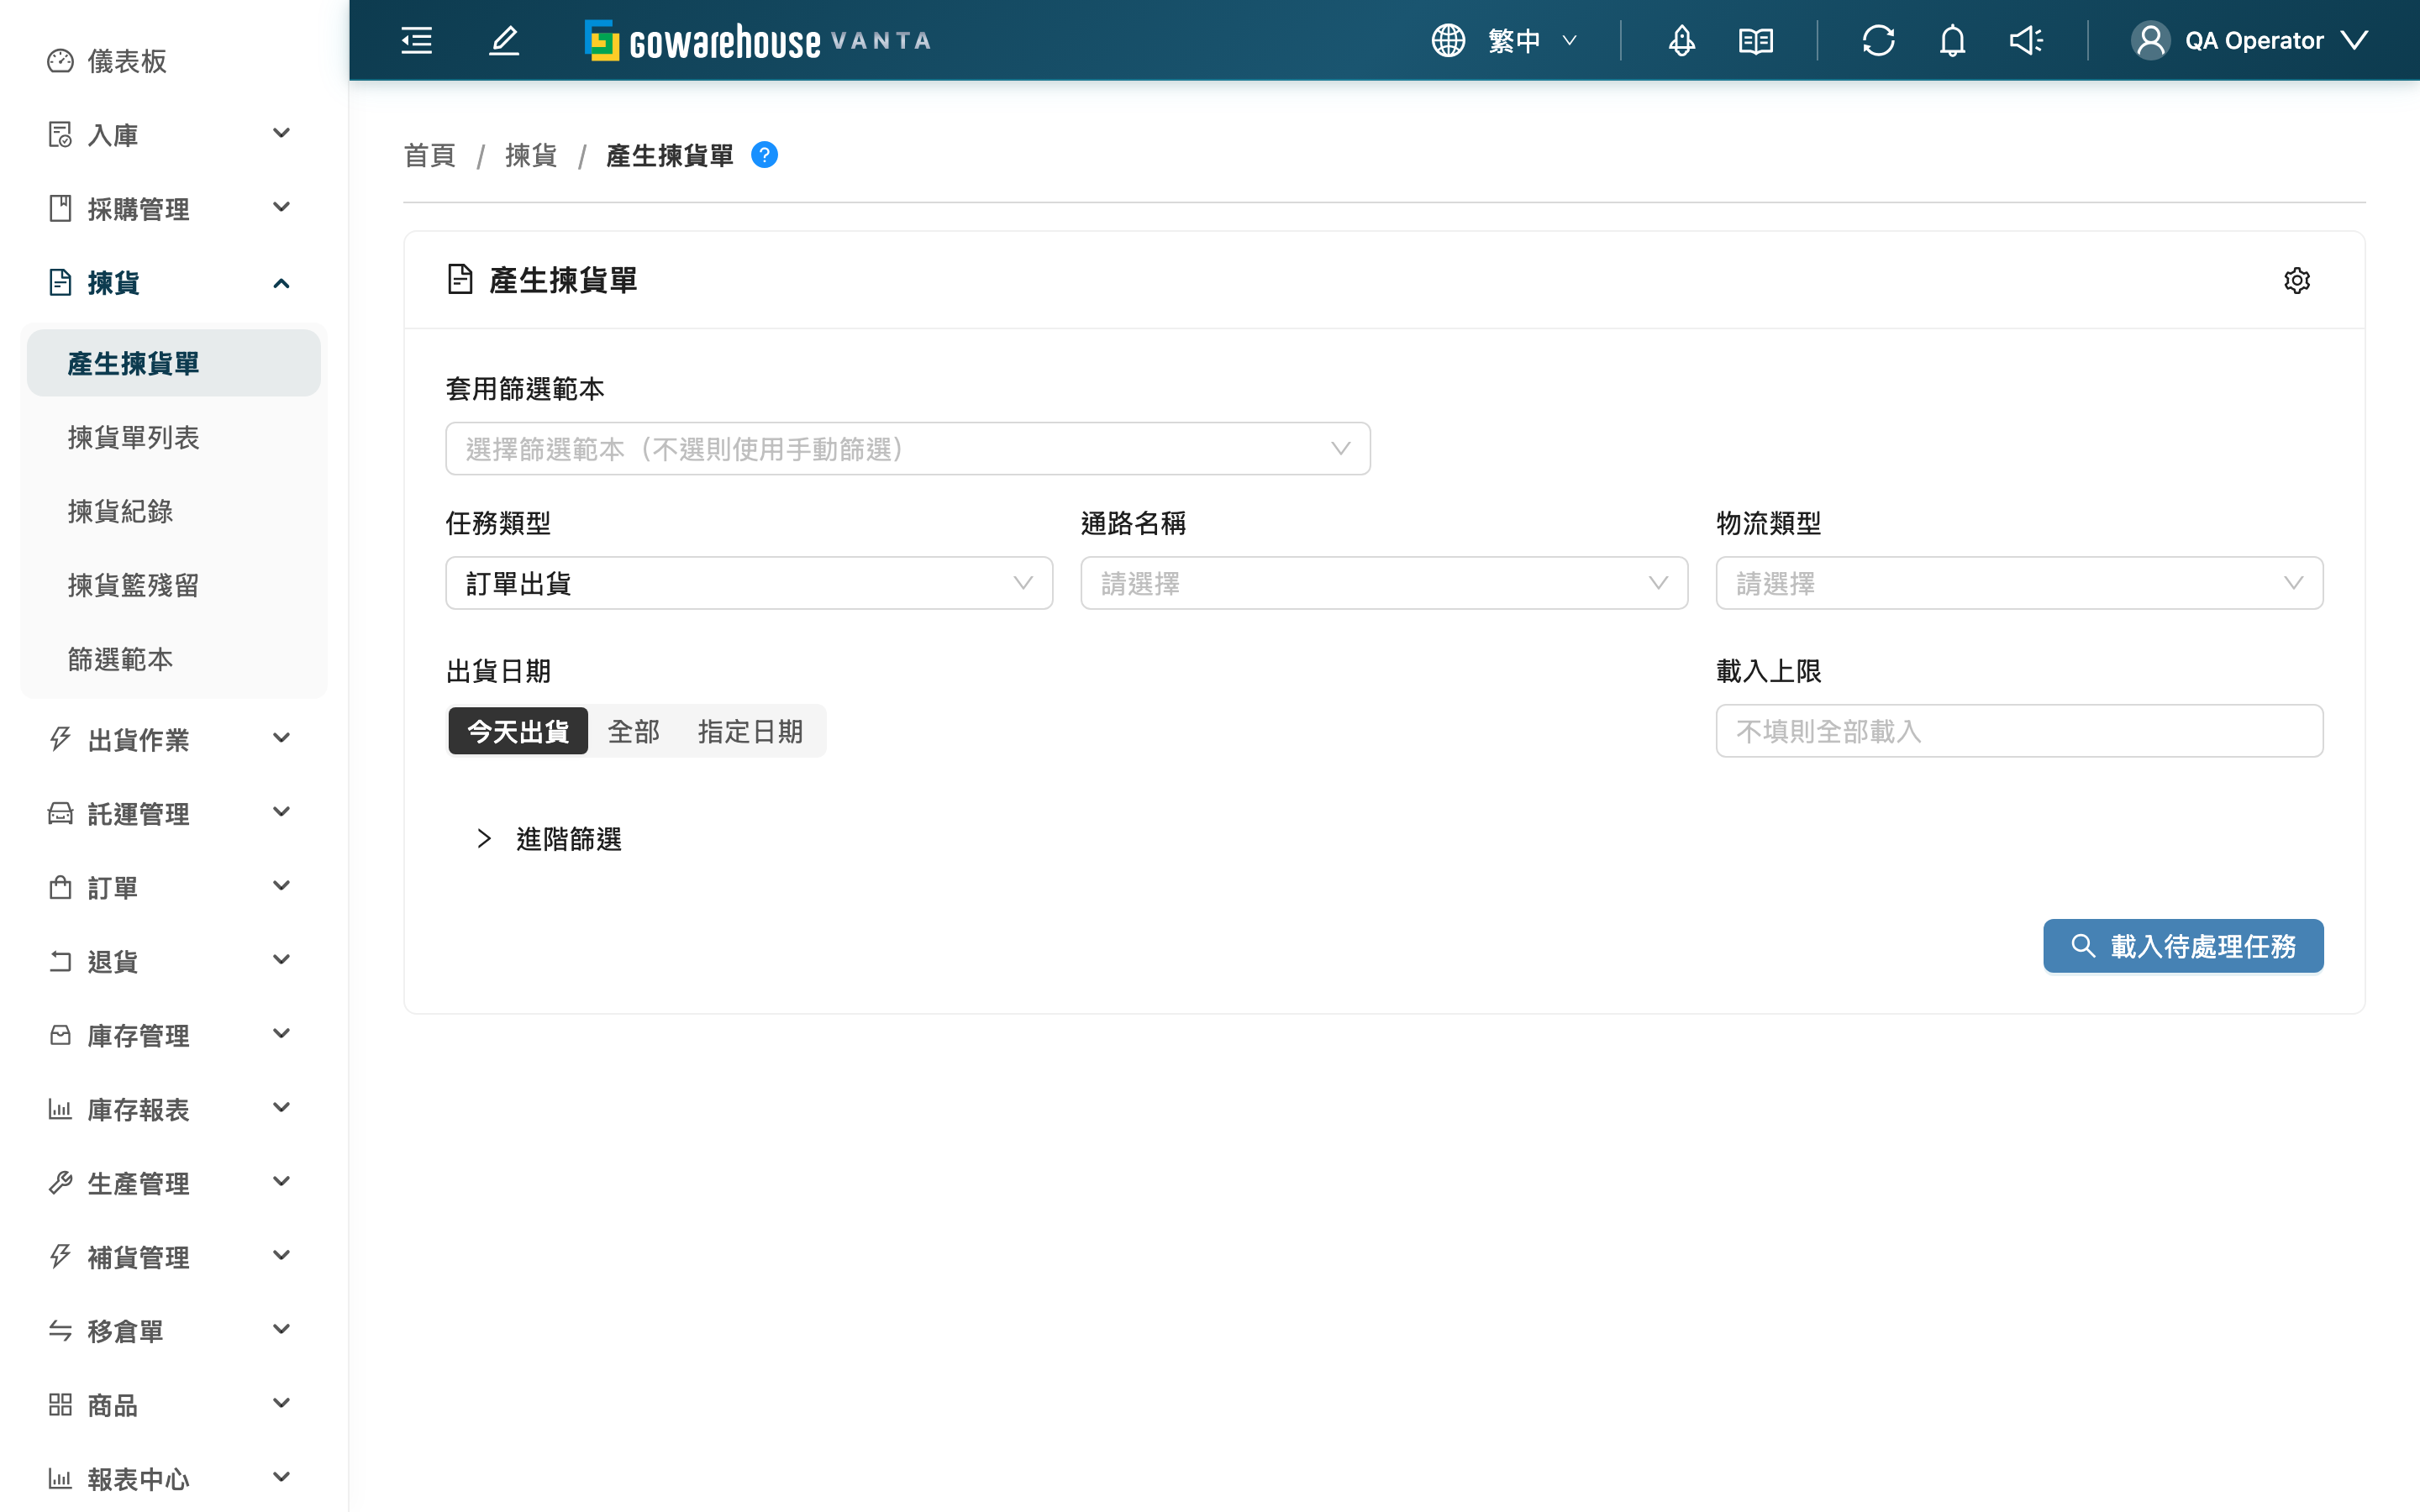The height and width of the screenshot is (1512, 2420).
Task: Click the megaphone announcement icon
Action: click(2026, 41)
